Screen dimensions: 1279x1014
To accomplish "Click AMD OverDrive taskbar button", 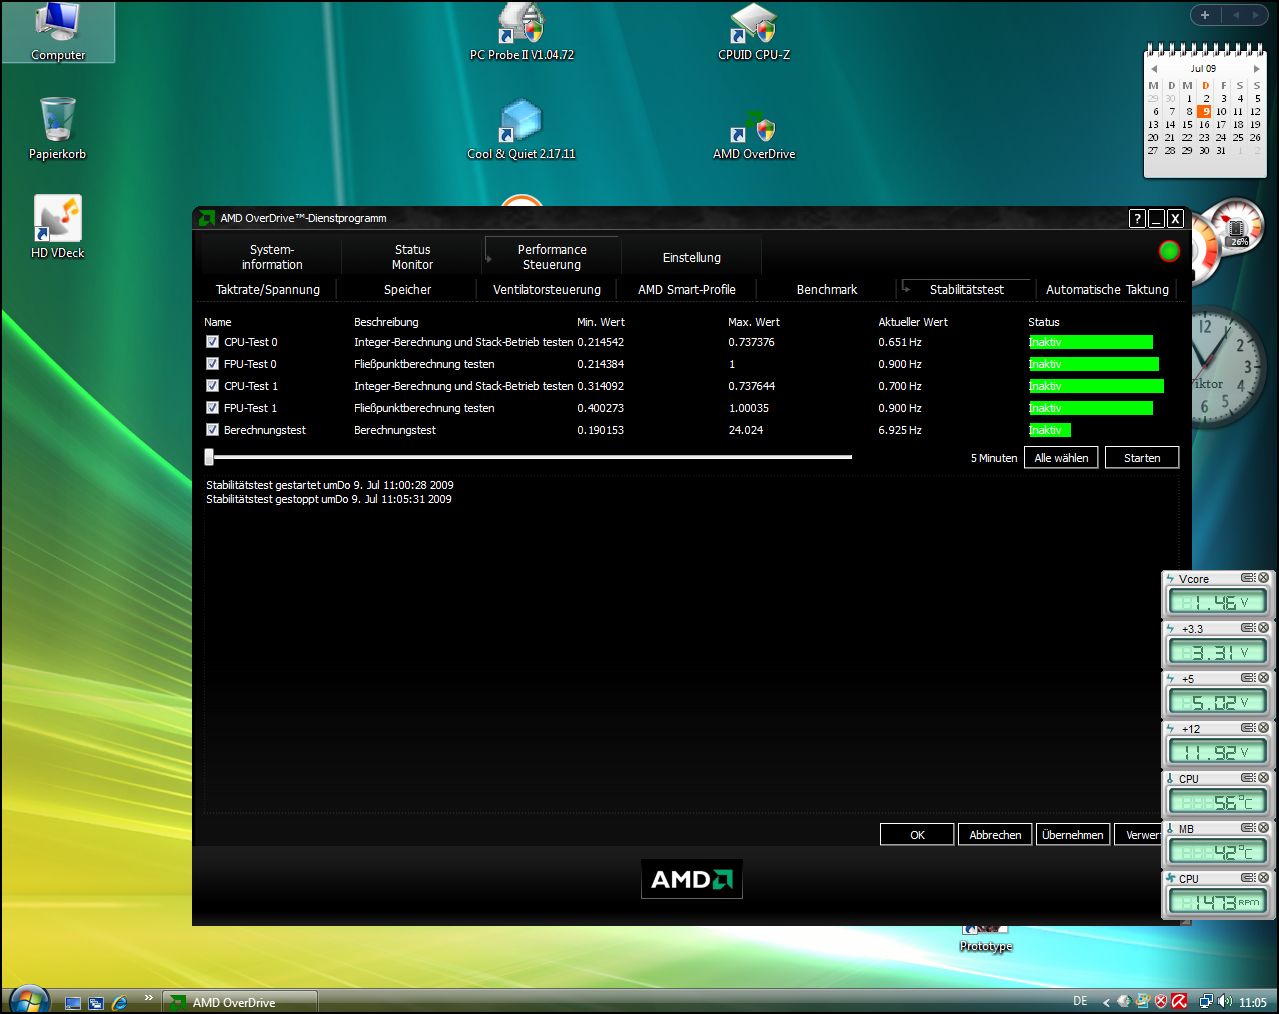I will 241,1002.
